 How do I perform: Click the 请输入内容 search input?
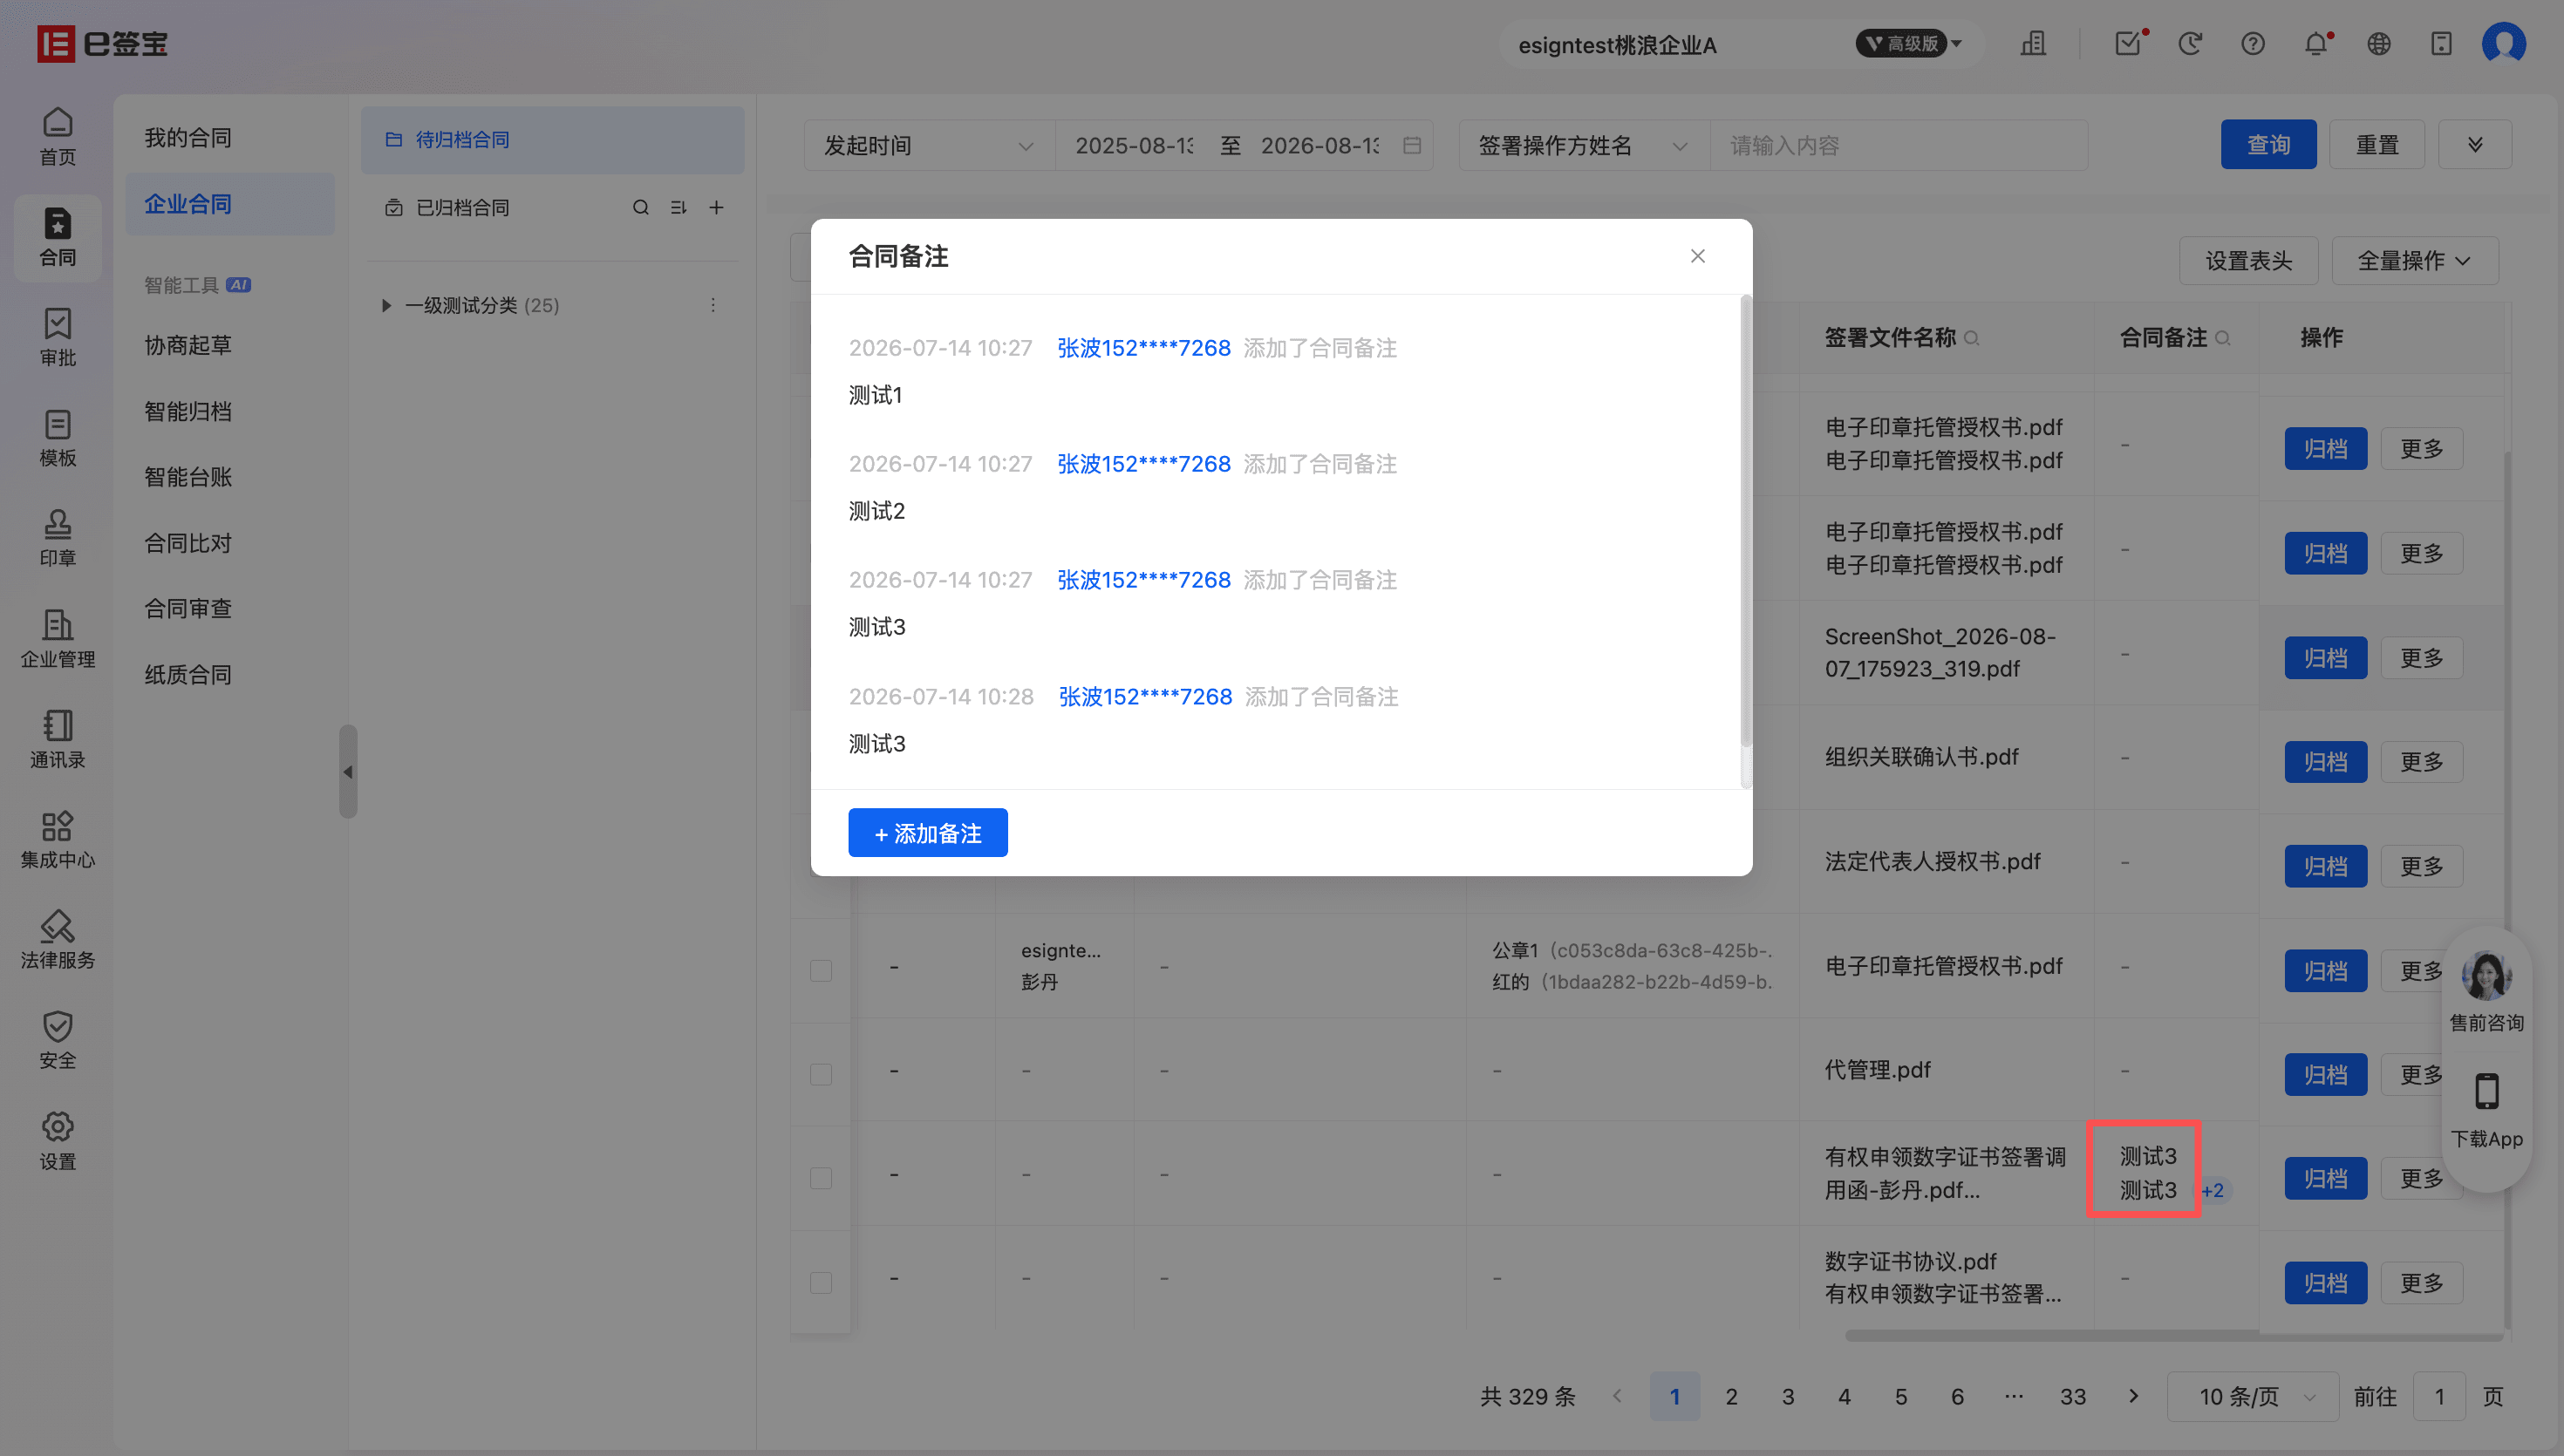1899,145
